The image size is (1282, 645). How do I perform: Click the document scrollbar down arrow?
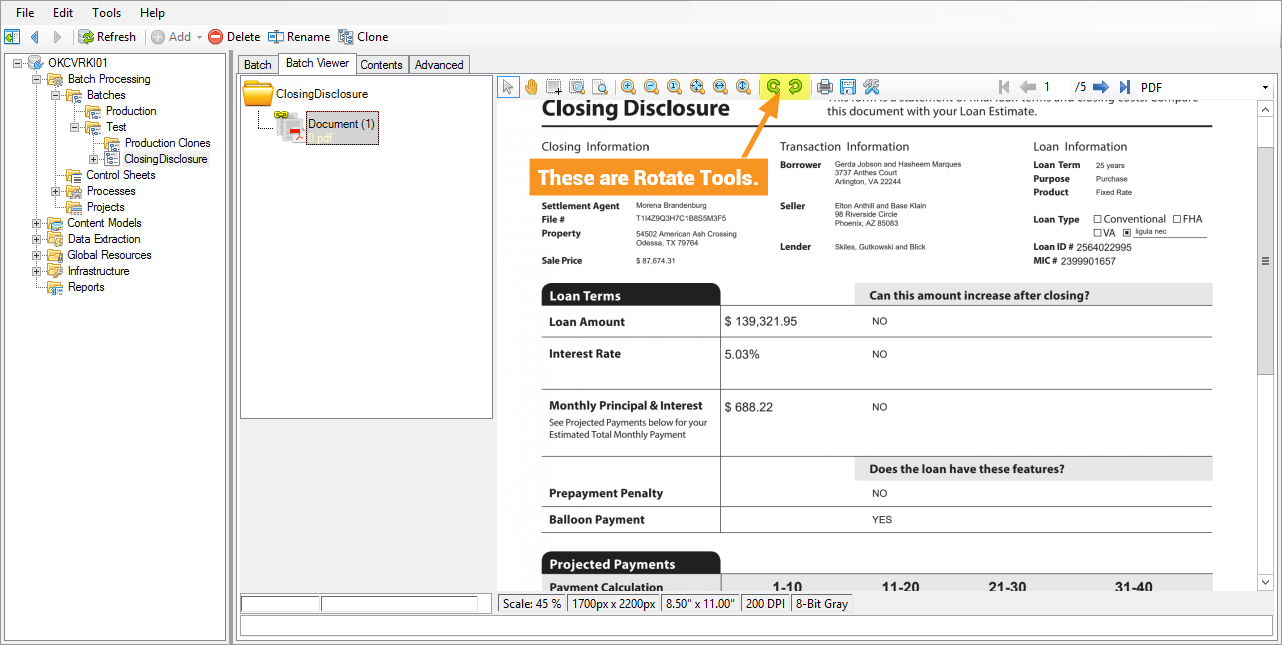pos(1265,582)
